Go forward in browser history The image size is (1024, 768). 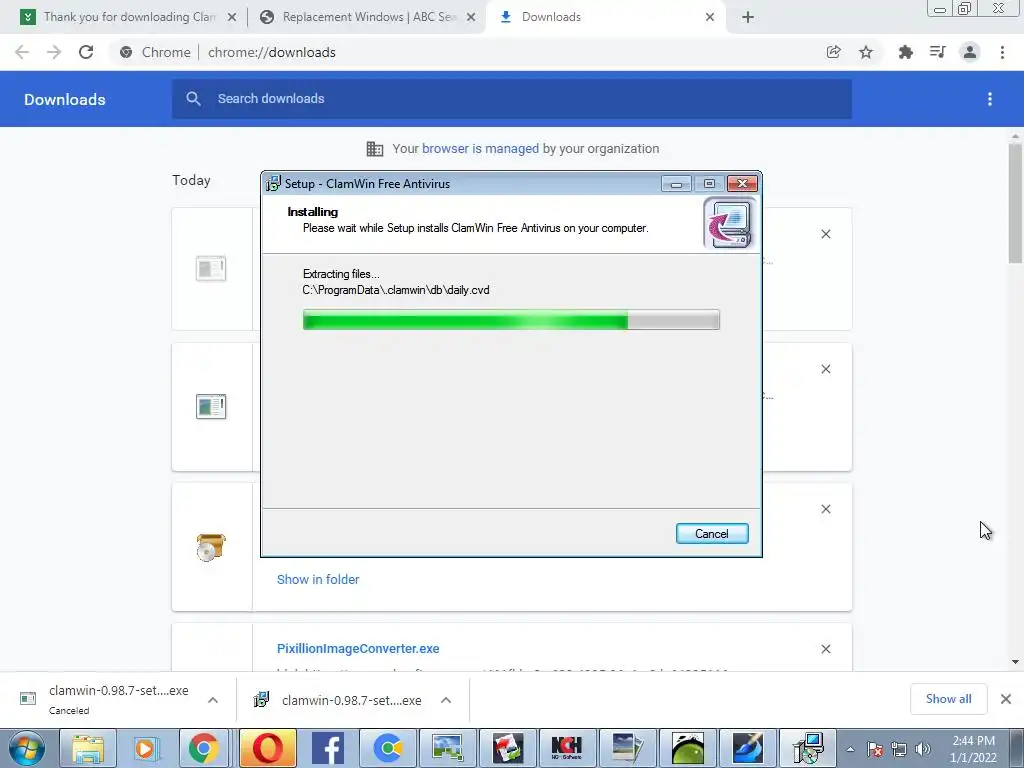[x=54, y=52]
